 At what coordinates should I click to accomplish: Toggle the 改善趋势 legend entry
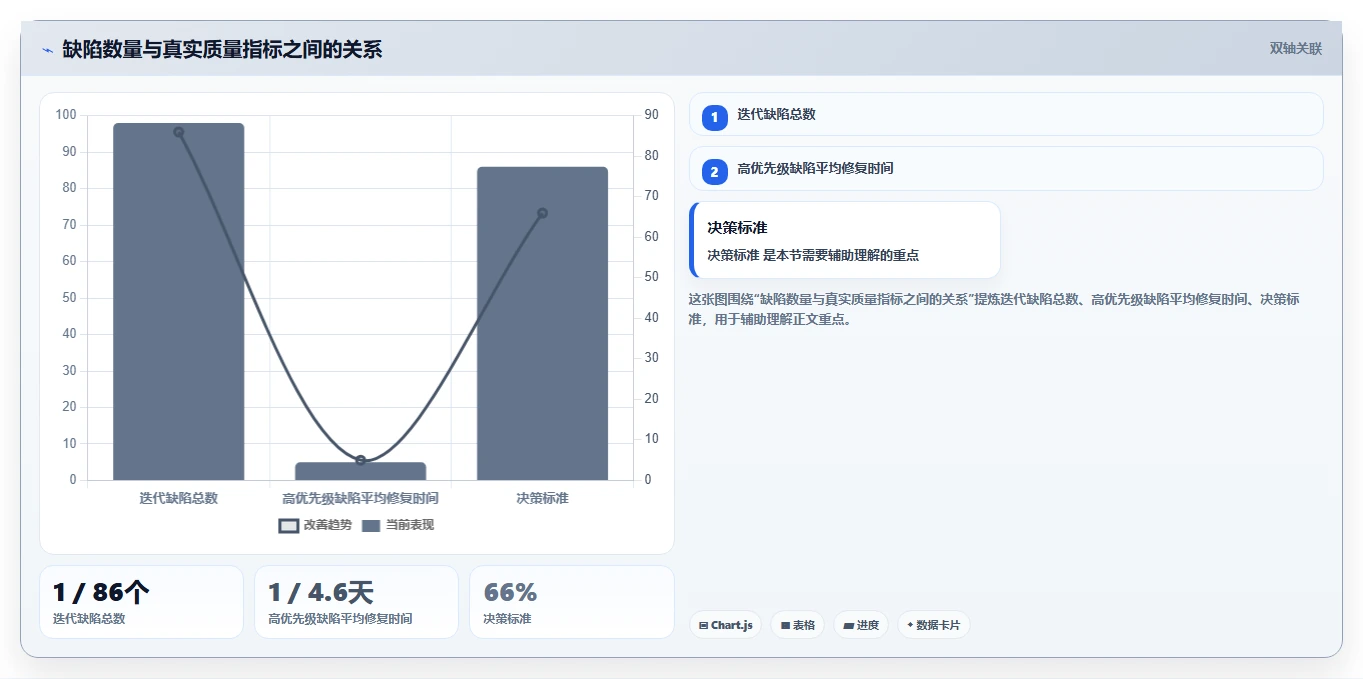click(315, 525)
